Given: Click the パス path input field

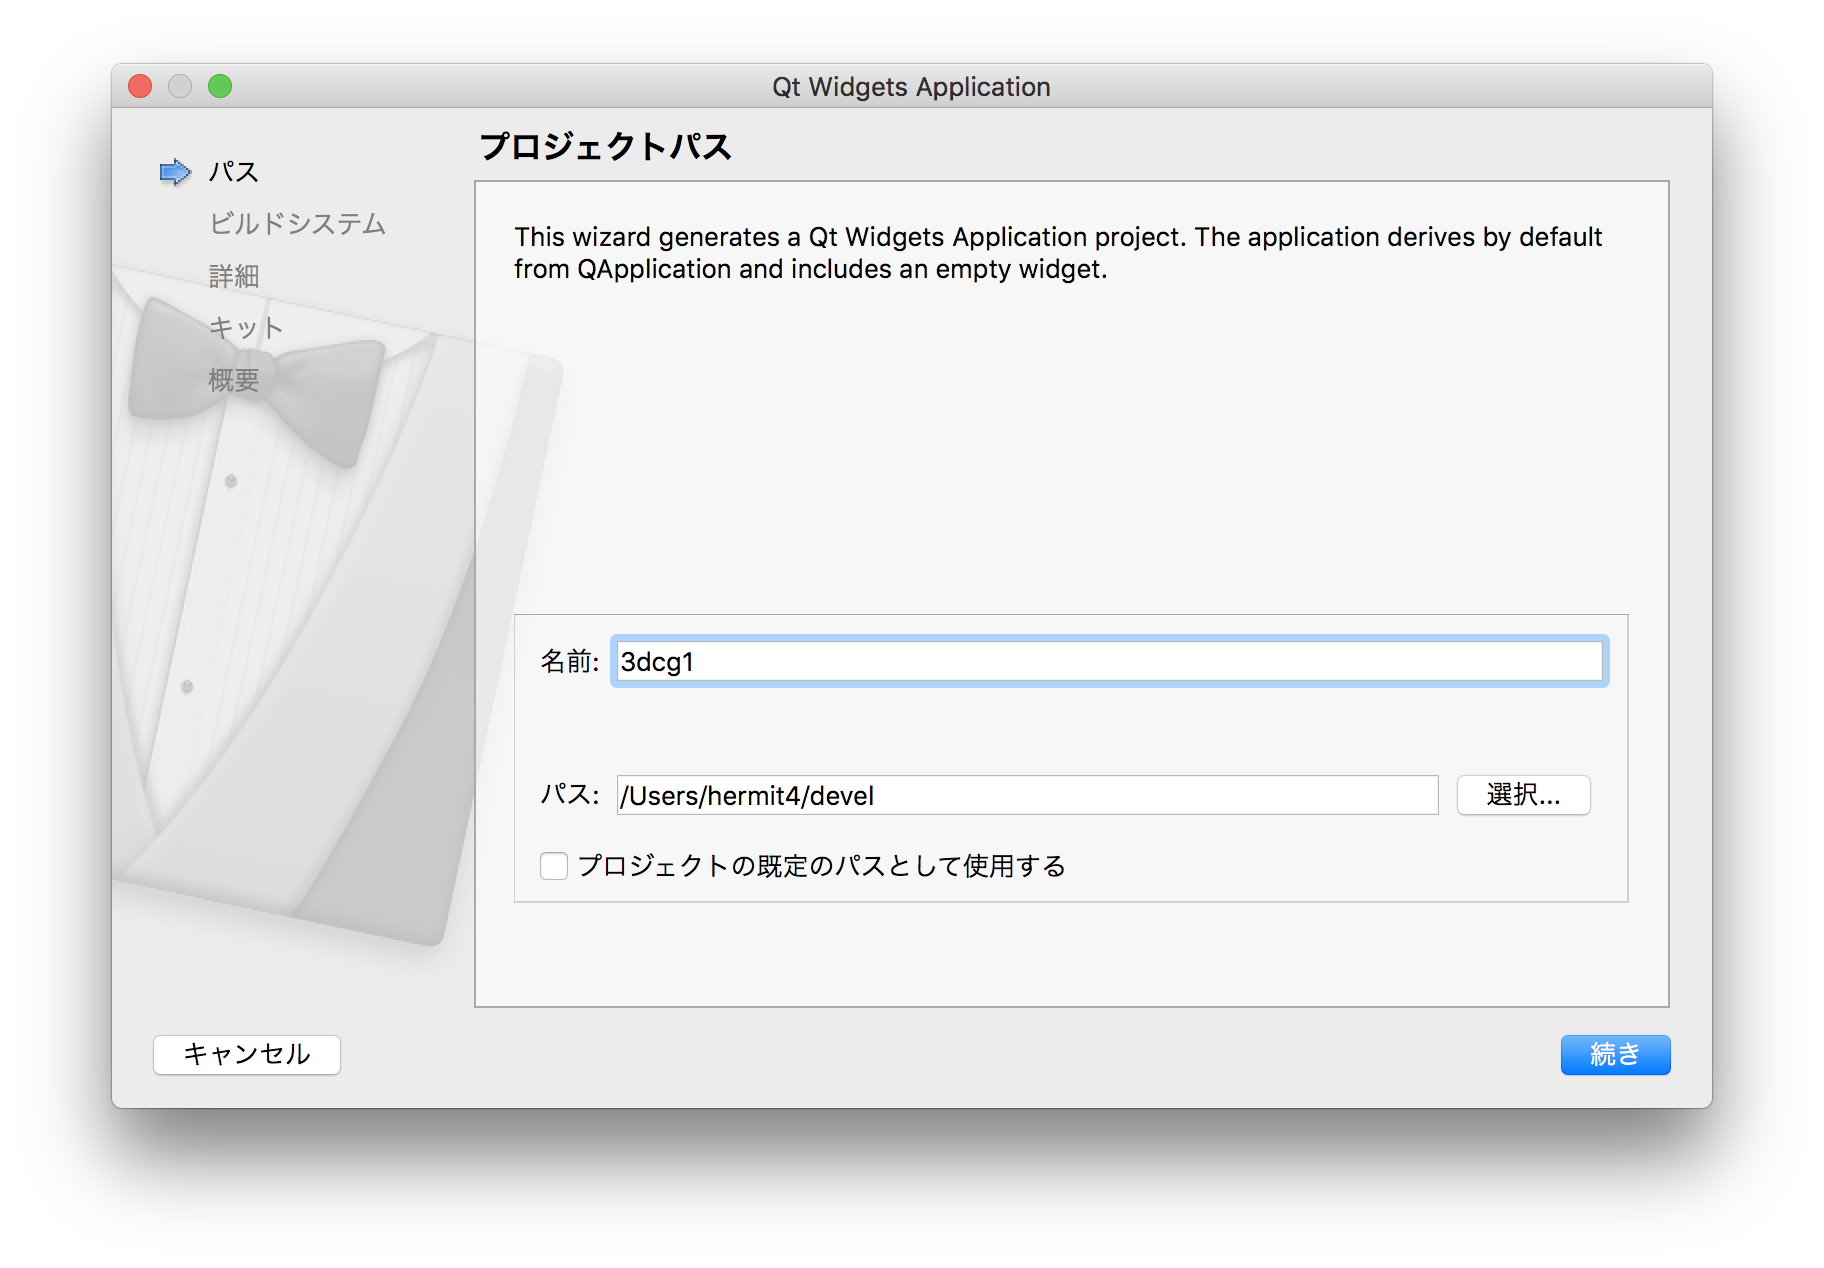Looking at the screenshot, I should [x=1027, y=795].
